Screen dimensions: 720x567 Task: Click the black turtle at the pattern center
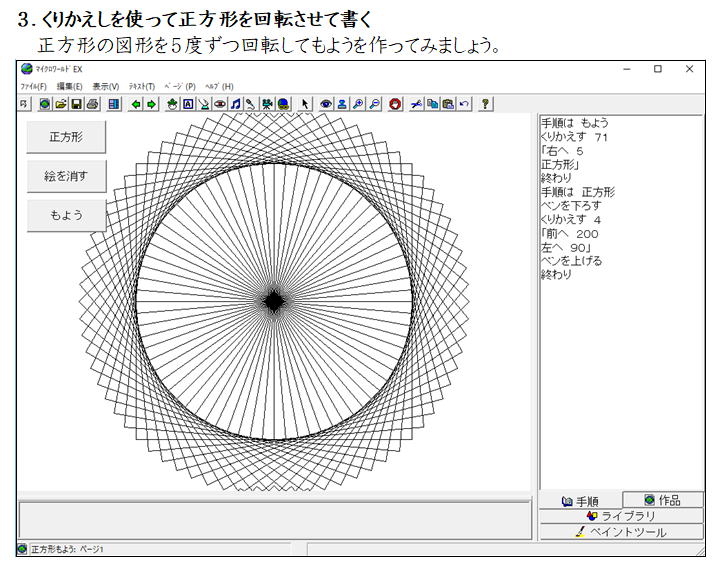coord(275,302)
